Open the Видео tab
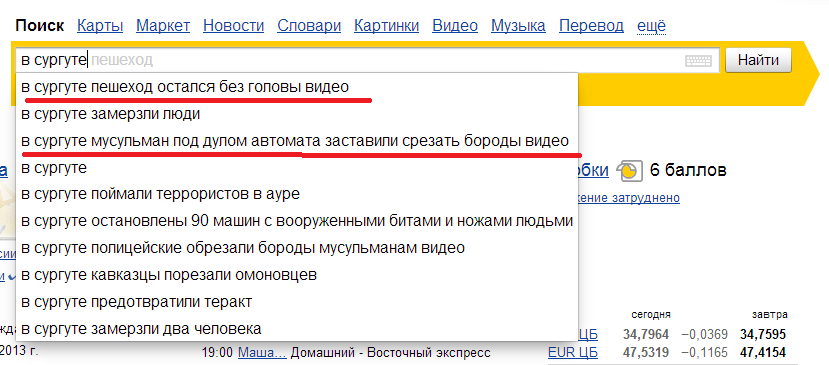The width and height of the screenshot is (829, 365). point(455,25)
